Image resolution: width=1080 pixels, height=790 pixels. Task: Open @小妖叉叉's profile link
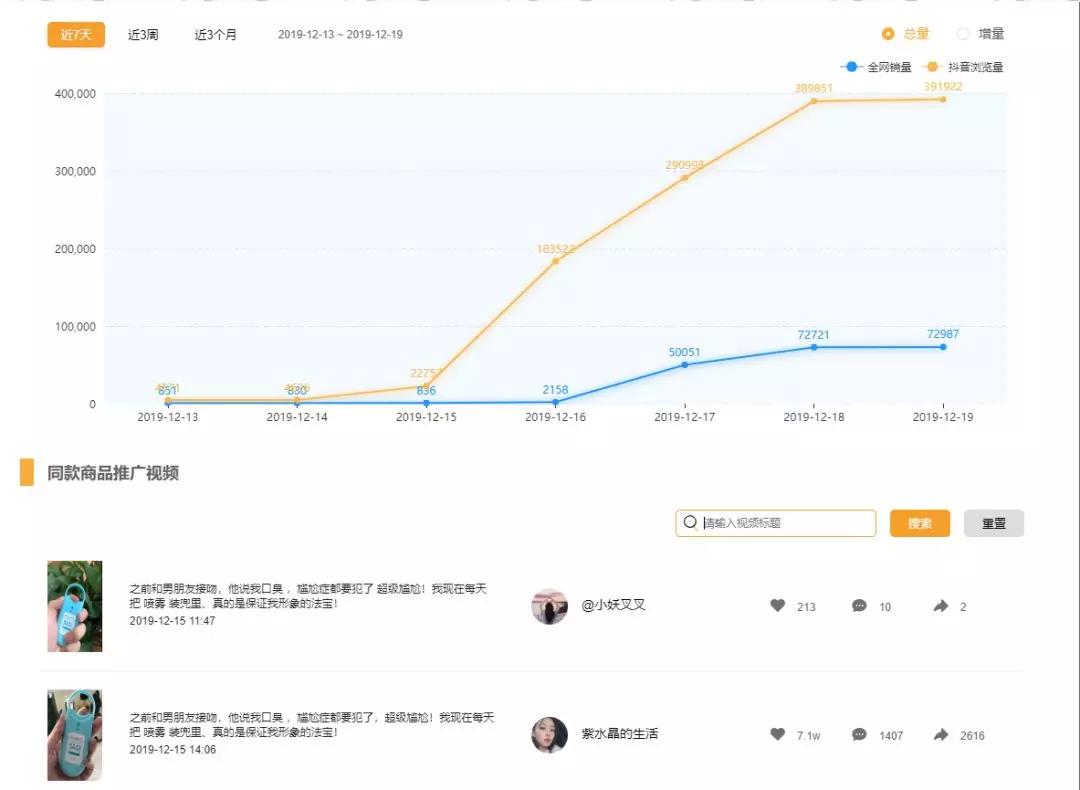pyautogui.click(x=615, y=606)
